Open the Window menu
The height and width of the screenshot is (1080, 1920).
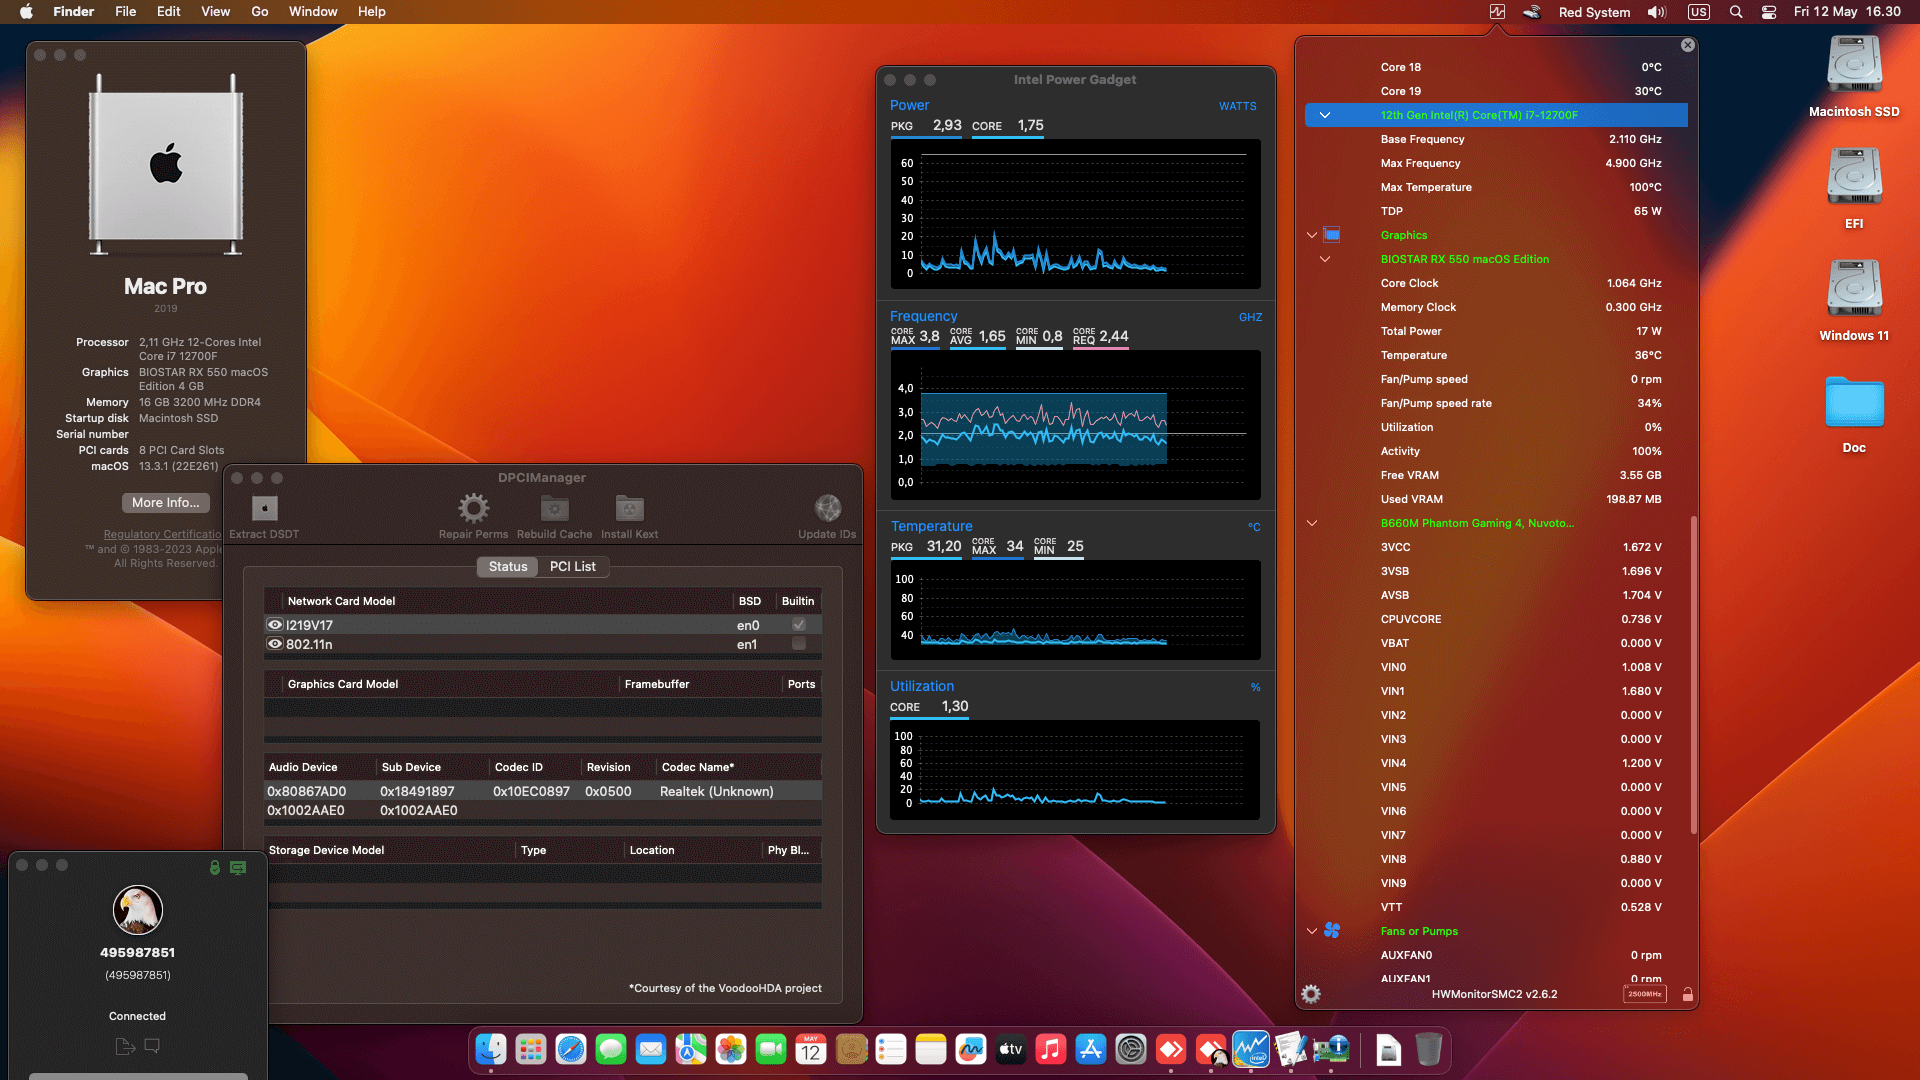(313, 12)
